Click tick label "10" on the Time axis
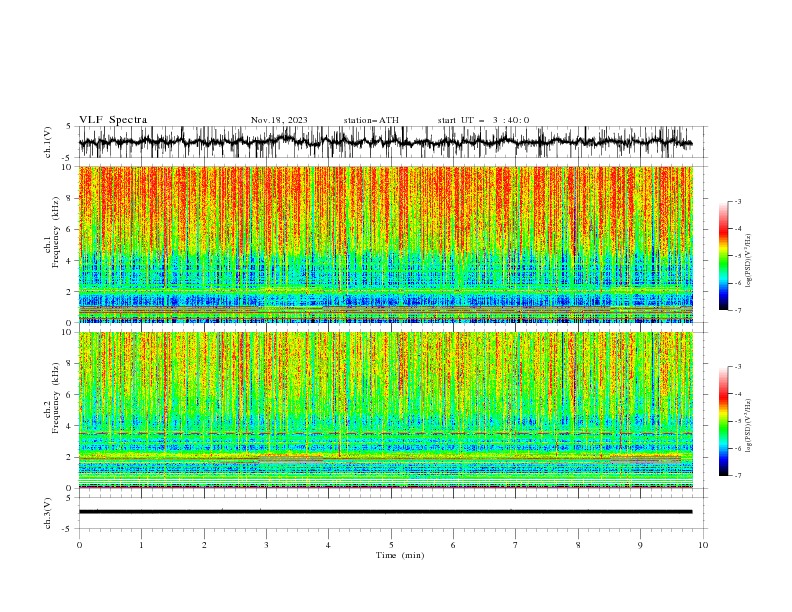The image size is (792, 612). coord(703,545)
